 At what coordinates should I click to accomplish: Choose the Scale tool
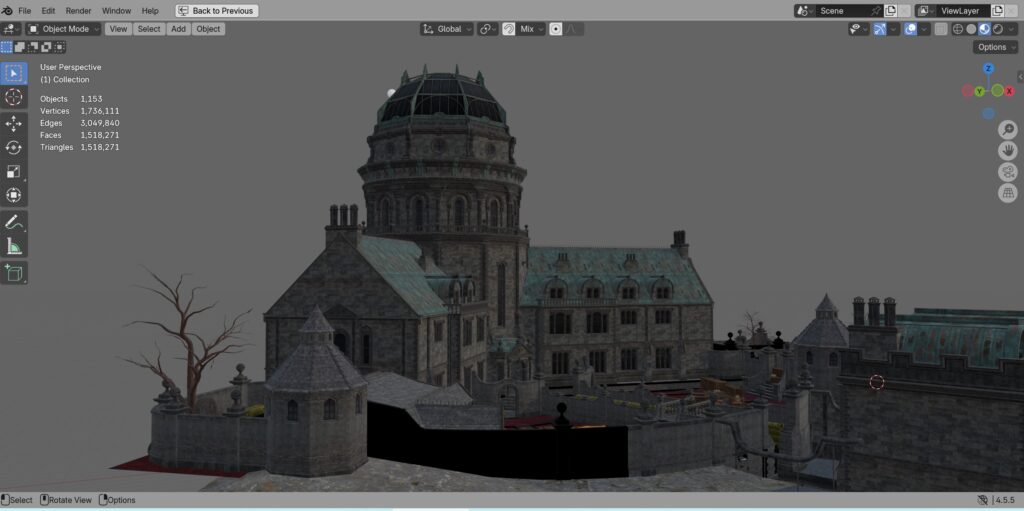tap(14, 172)
